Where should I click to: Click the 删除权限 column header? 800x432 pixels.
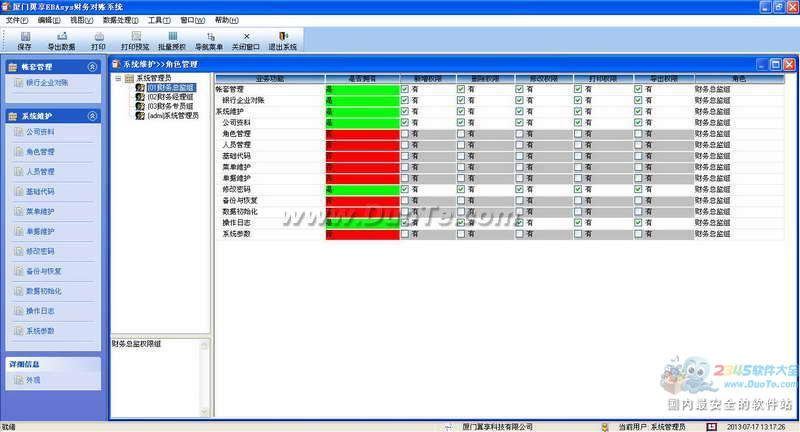point(485,79)
